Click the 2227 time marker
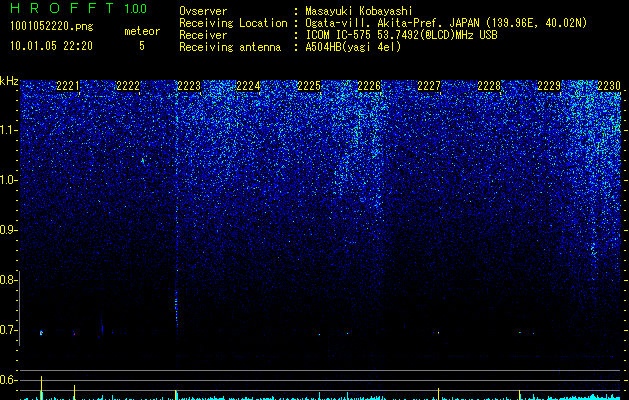This screenshot has width=629, height=400. point(429,86)
